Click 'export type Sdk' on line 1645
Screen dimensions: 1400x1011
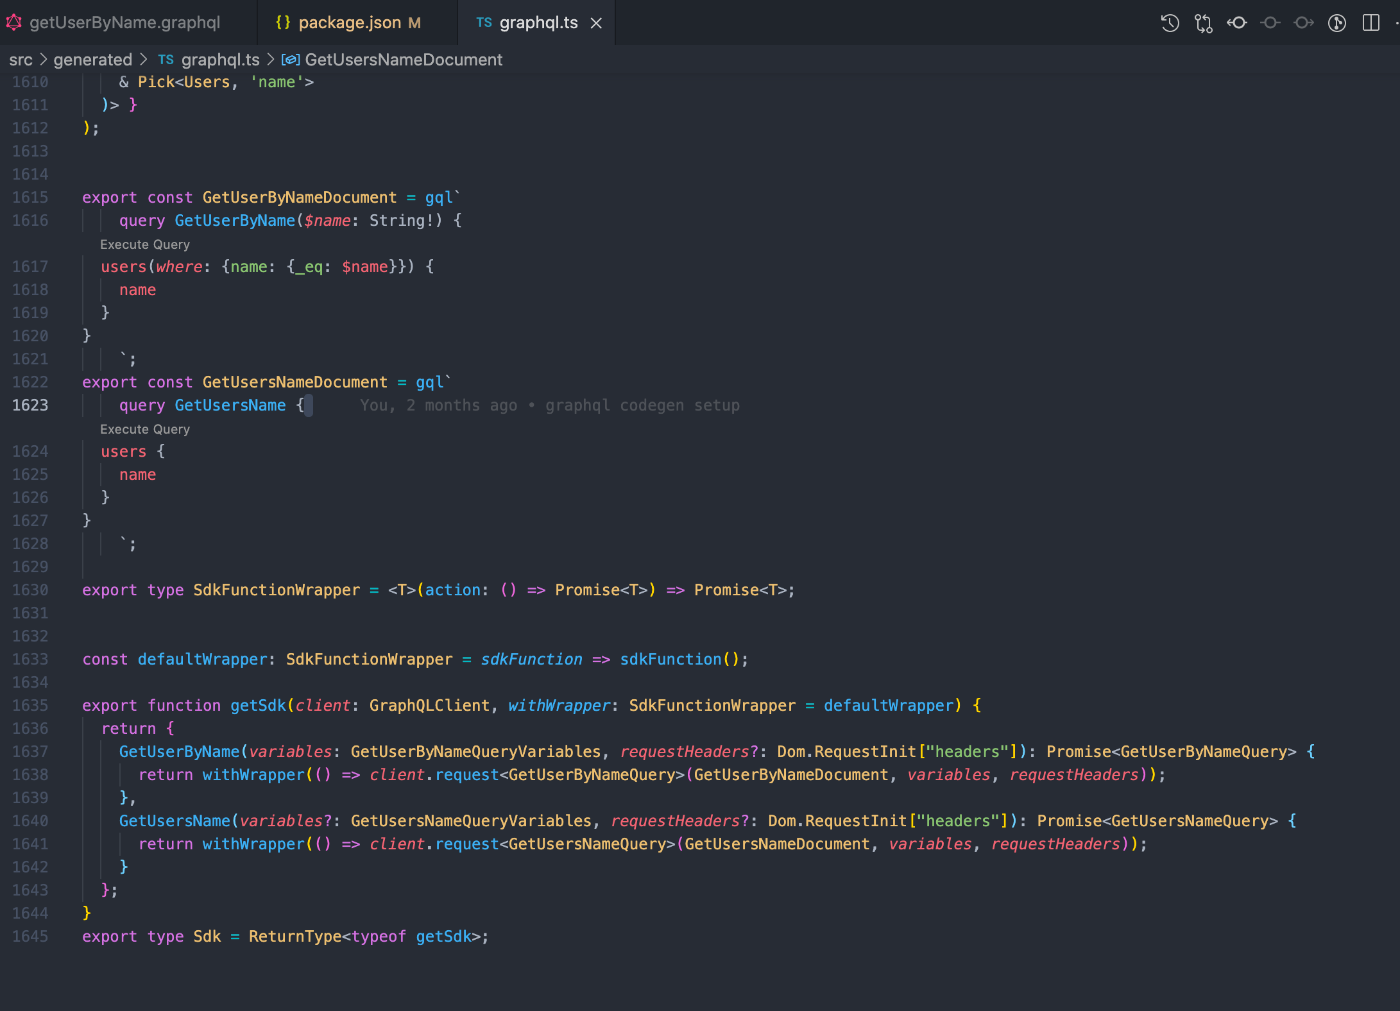pyautogui.click(x=152, y=936)
